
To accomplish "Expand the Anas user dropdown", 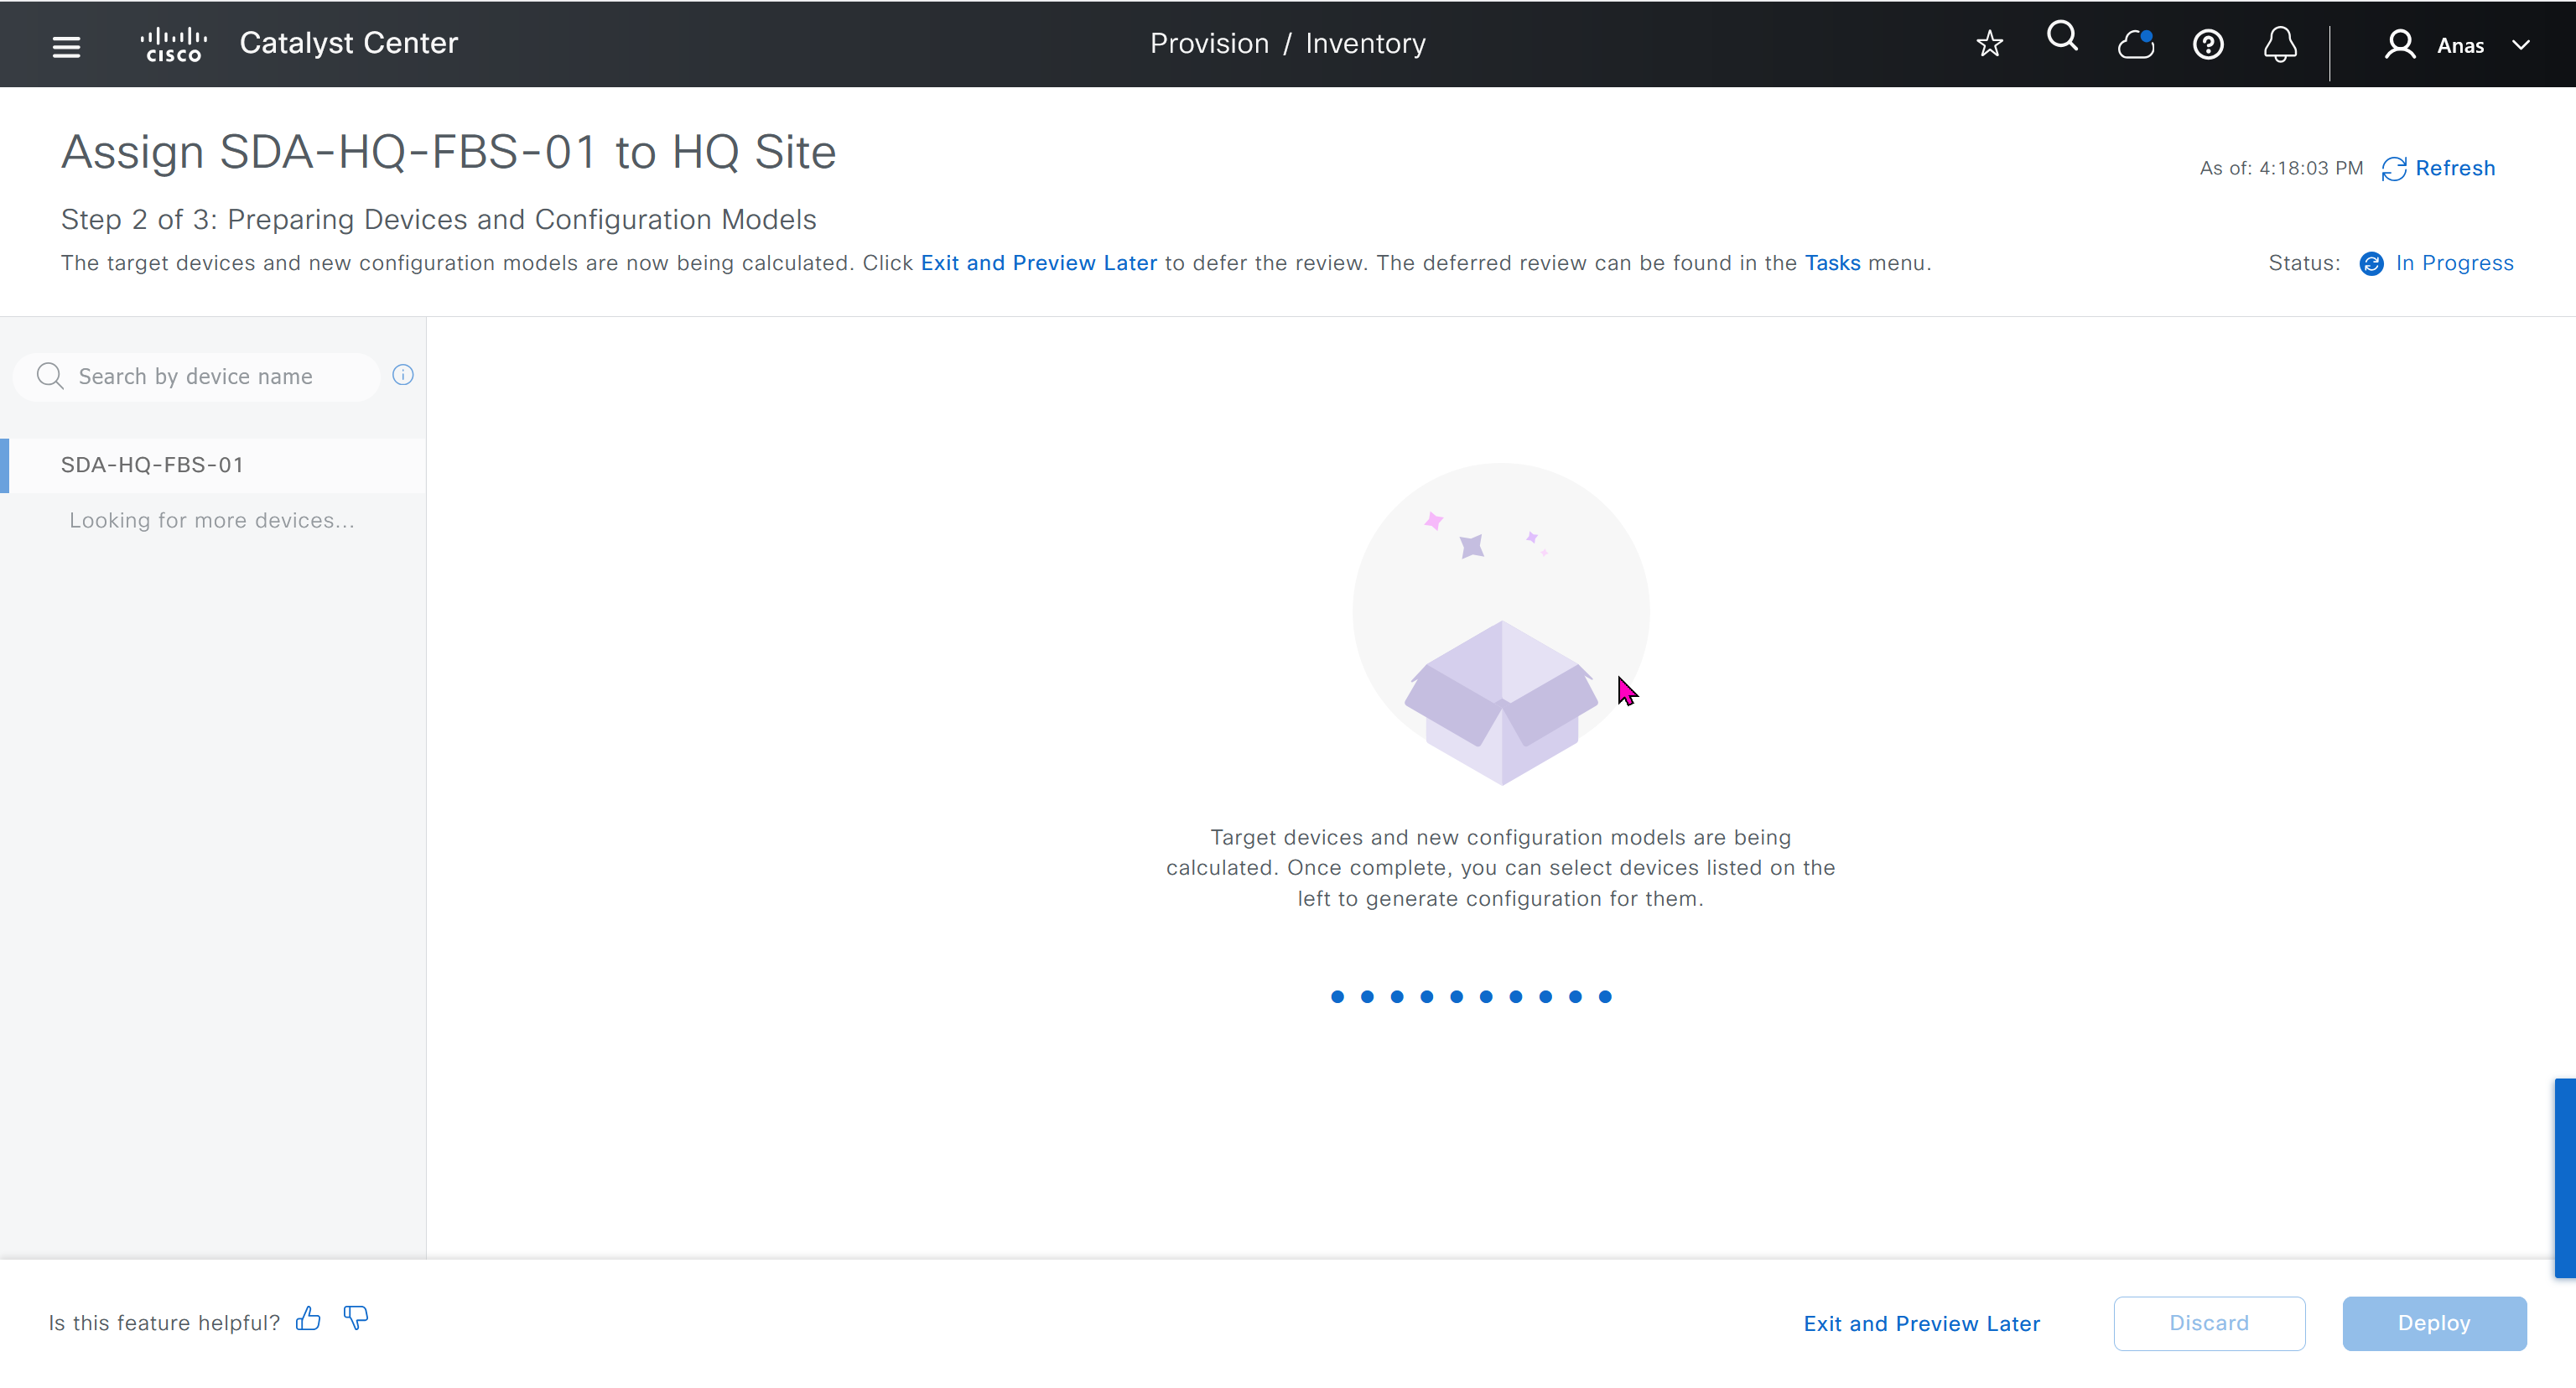I will coord(2520,45).
